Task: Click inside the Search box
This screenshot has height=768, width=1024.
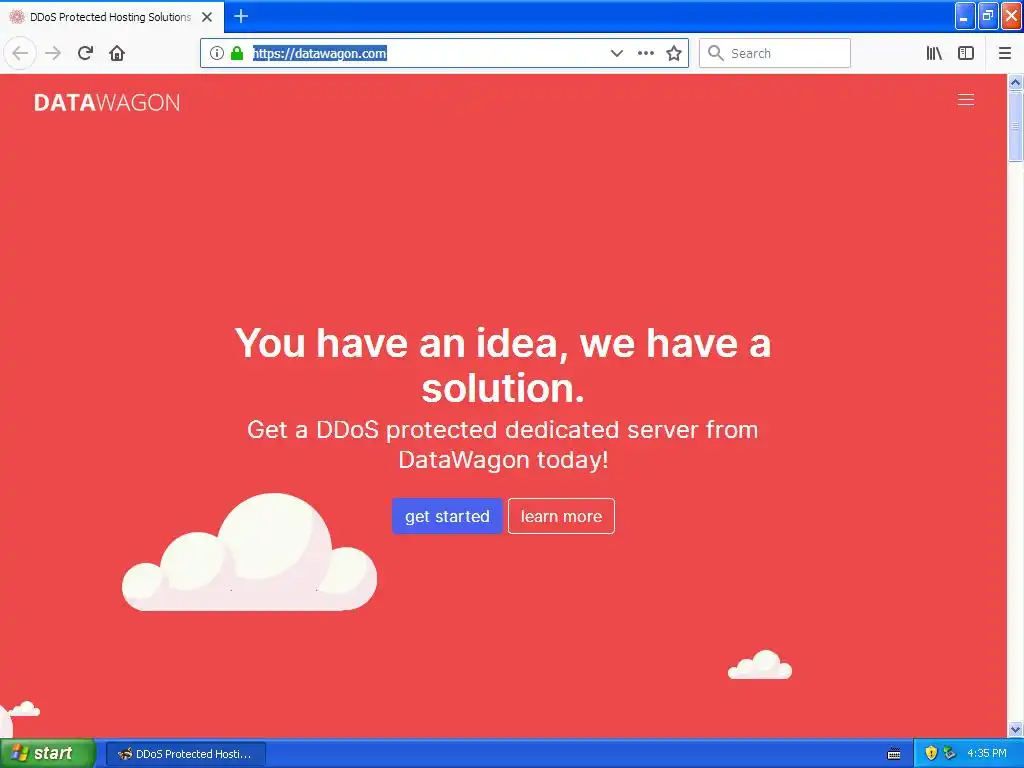Action: (x=775, y=53)
